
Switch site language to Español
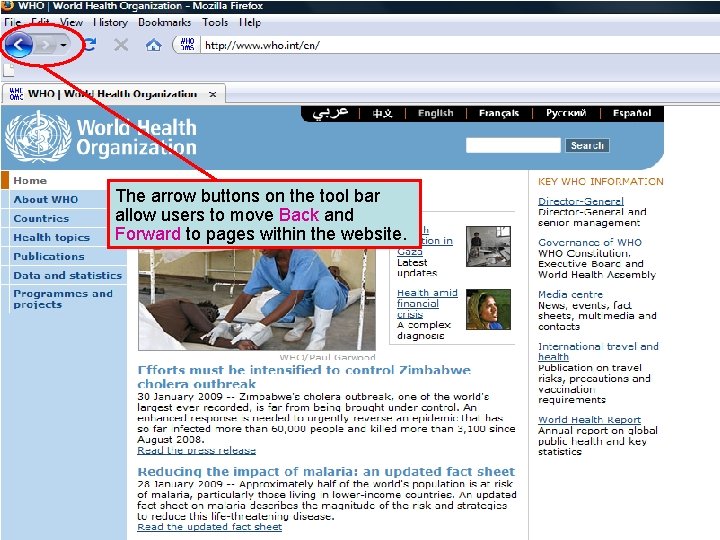coord(632,113)
